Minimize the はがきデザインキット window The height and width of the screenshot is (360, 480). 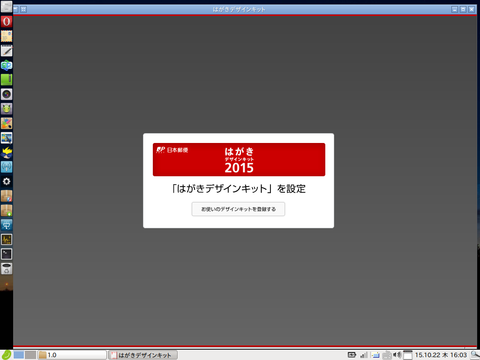pos(455,9)
